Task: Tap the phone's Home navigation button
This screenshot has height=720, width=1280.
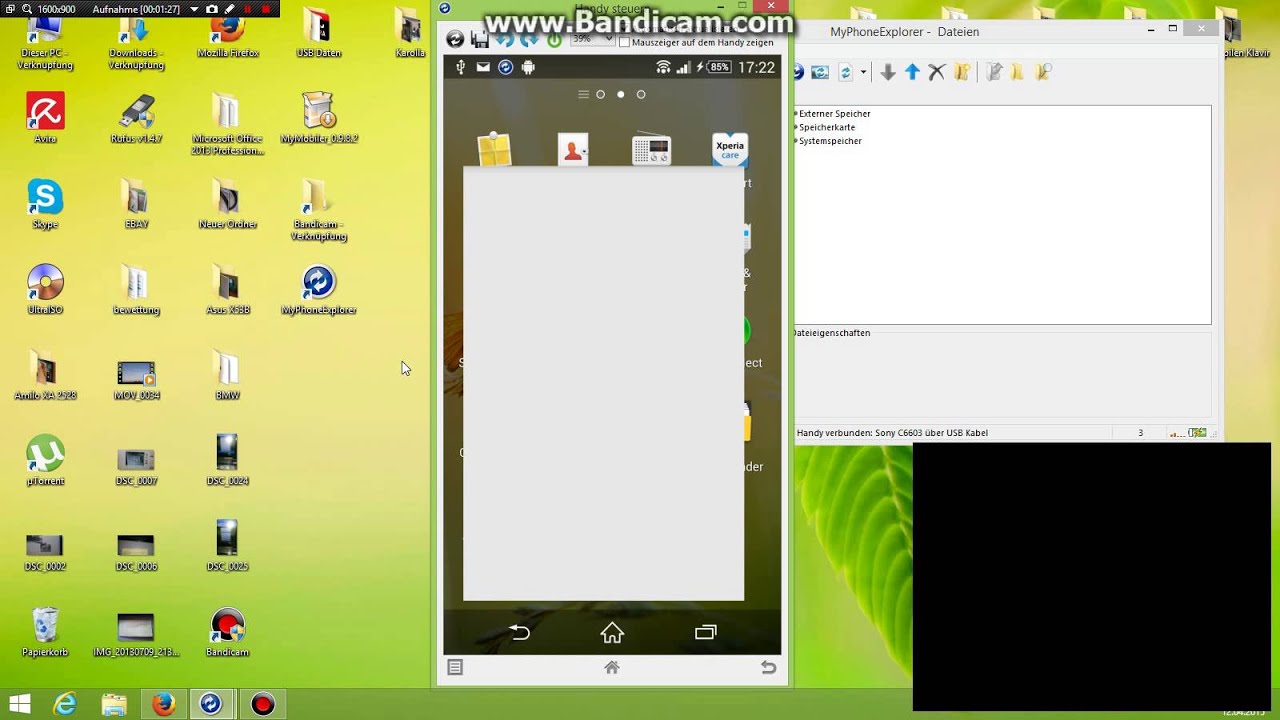Action: coord(612,632)
